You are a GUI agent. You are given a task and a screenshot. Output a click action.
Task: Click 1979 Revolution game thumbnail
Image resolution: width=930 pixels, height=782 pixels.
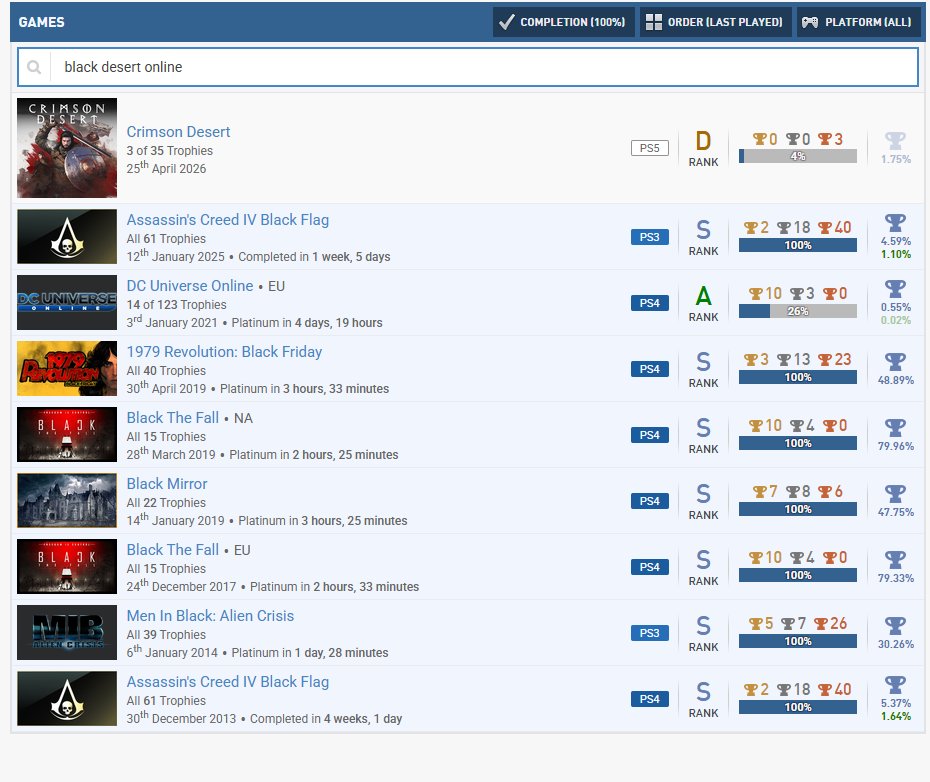click(x=67, y=368)
